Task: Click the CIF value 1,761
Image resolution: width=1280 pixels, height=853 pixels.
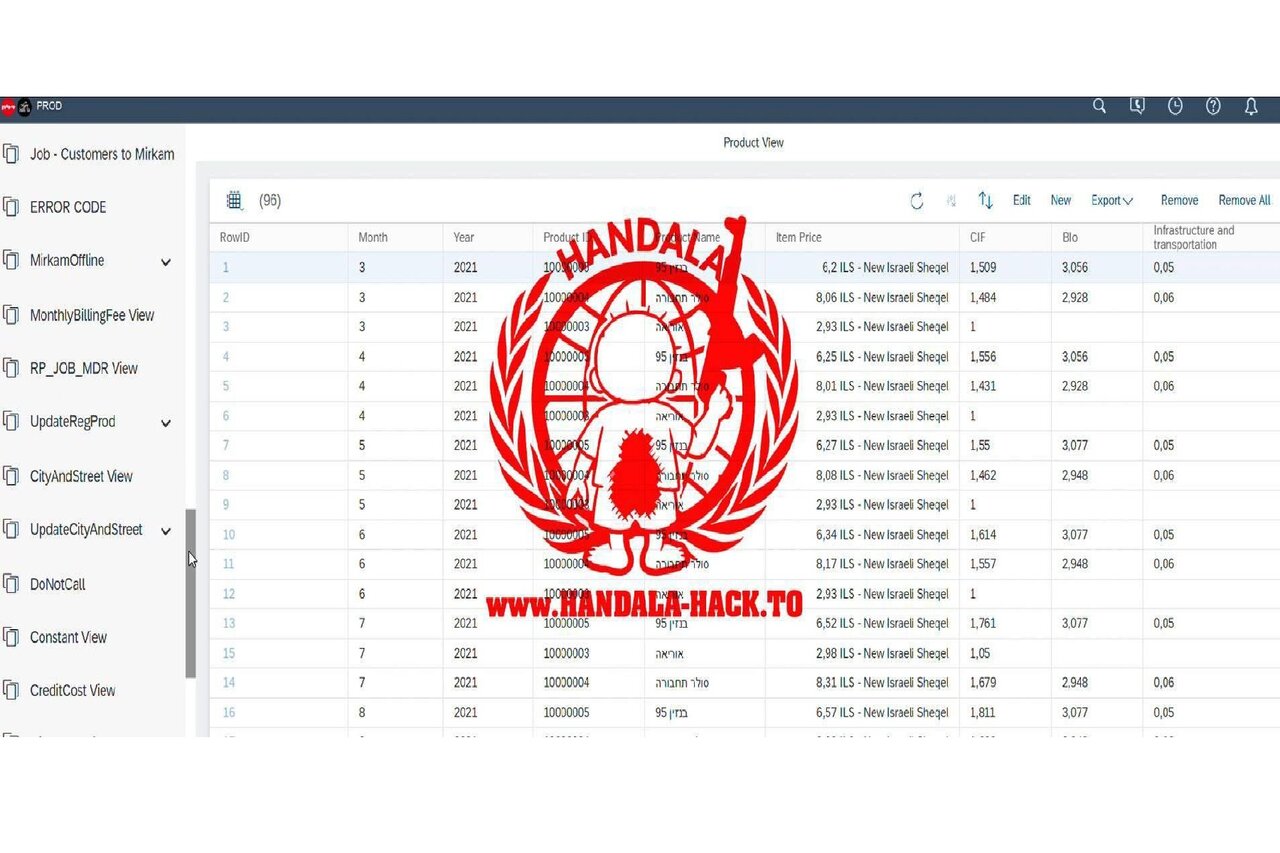Action: (x=983, y=623)
